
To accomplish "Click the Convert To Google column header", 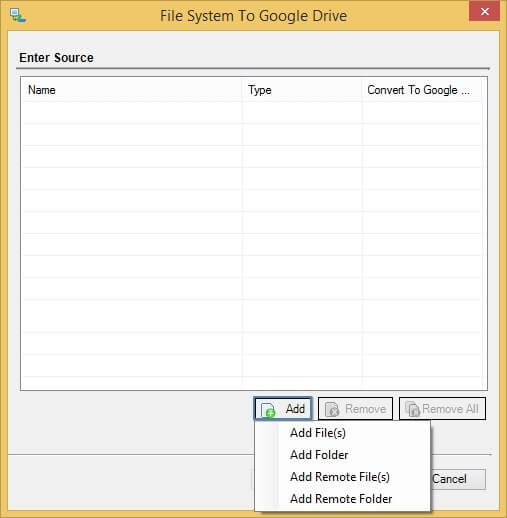I will coord(422,90).
